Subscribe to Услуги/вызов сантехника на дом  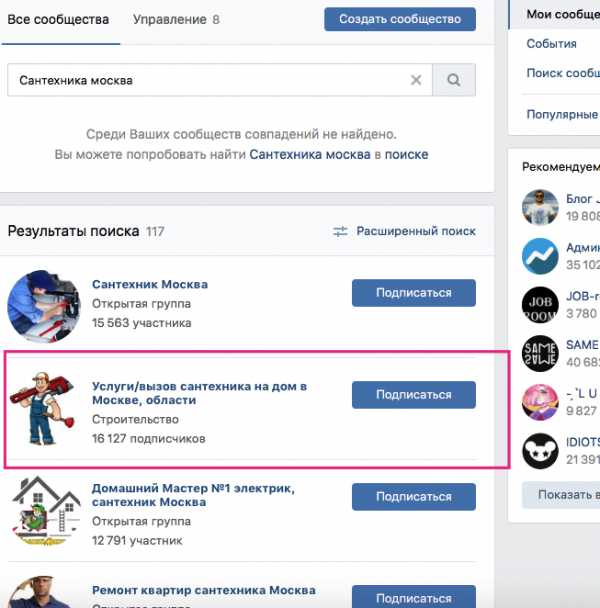pos(414,395)
